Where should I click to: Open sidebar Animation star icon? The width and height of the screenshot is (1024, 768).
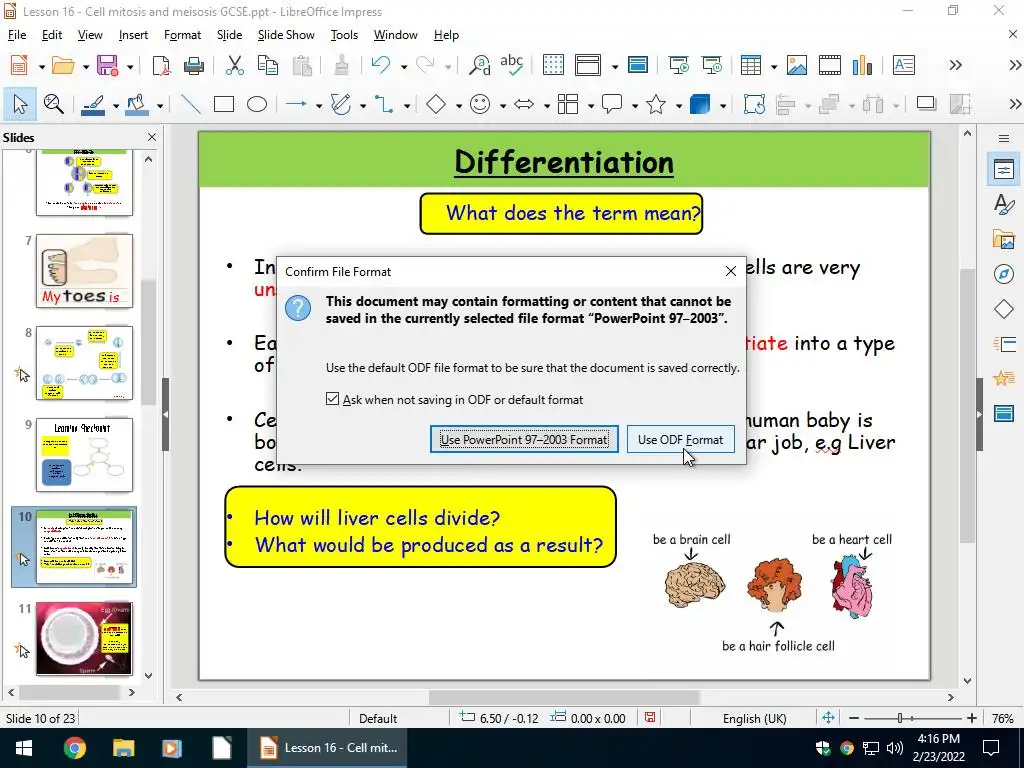tap(1004, 378)
